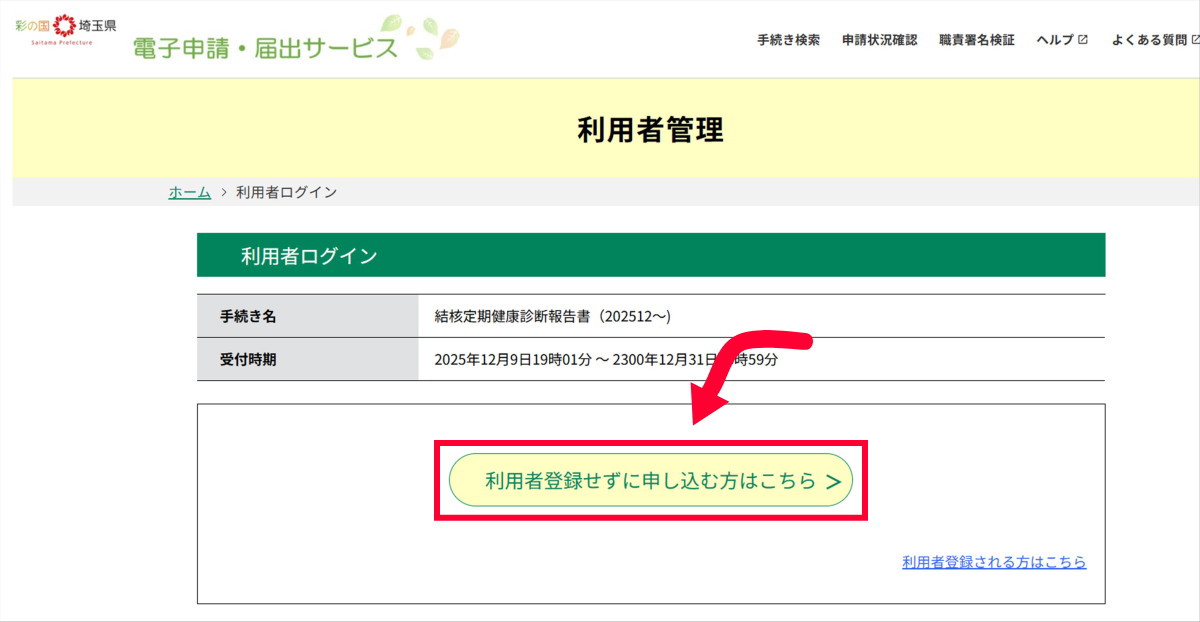This screenshot has height=622, width=1200.
Task: Open the ヘルプ text in the navigation
Action: tap(1055, 40)
